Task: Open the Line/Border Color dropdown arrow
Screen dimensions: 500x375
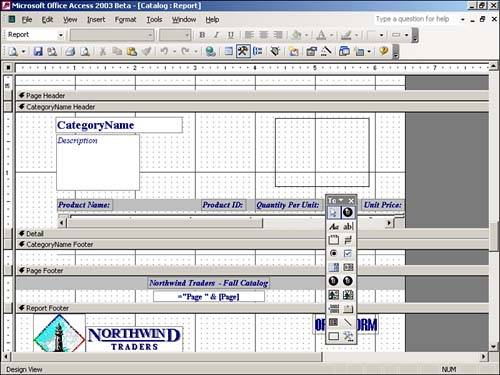Action: (356, 35)
